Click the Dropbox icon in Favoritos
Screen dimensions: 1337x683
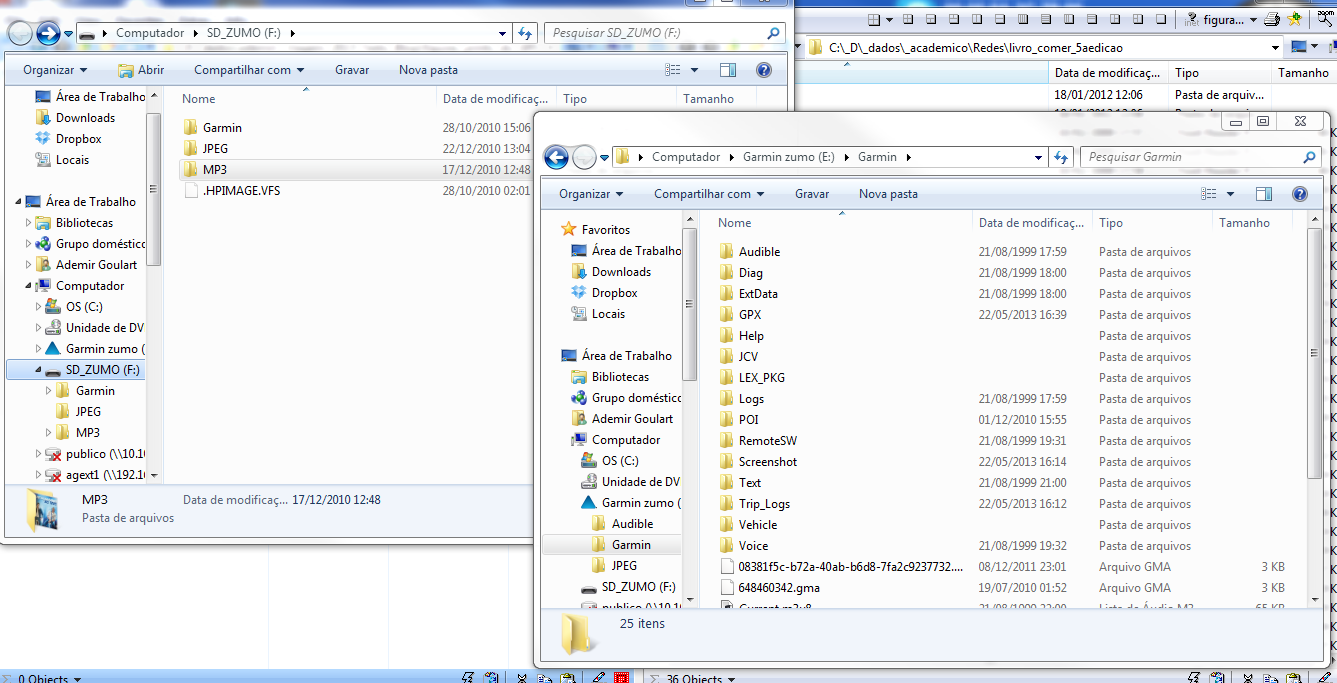pos(578,293)
